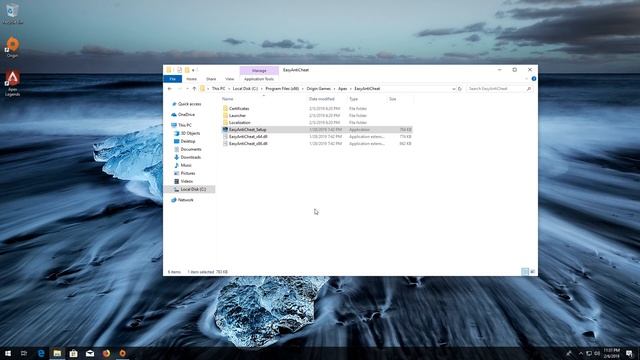The height and width of the screenshot is (360, 640).
Task: Open the Action Center notifications icon
Action: pos(629,353)
